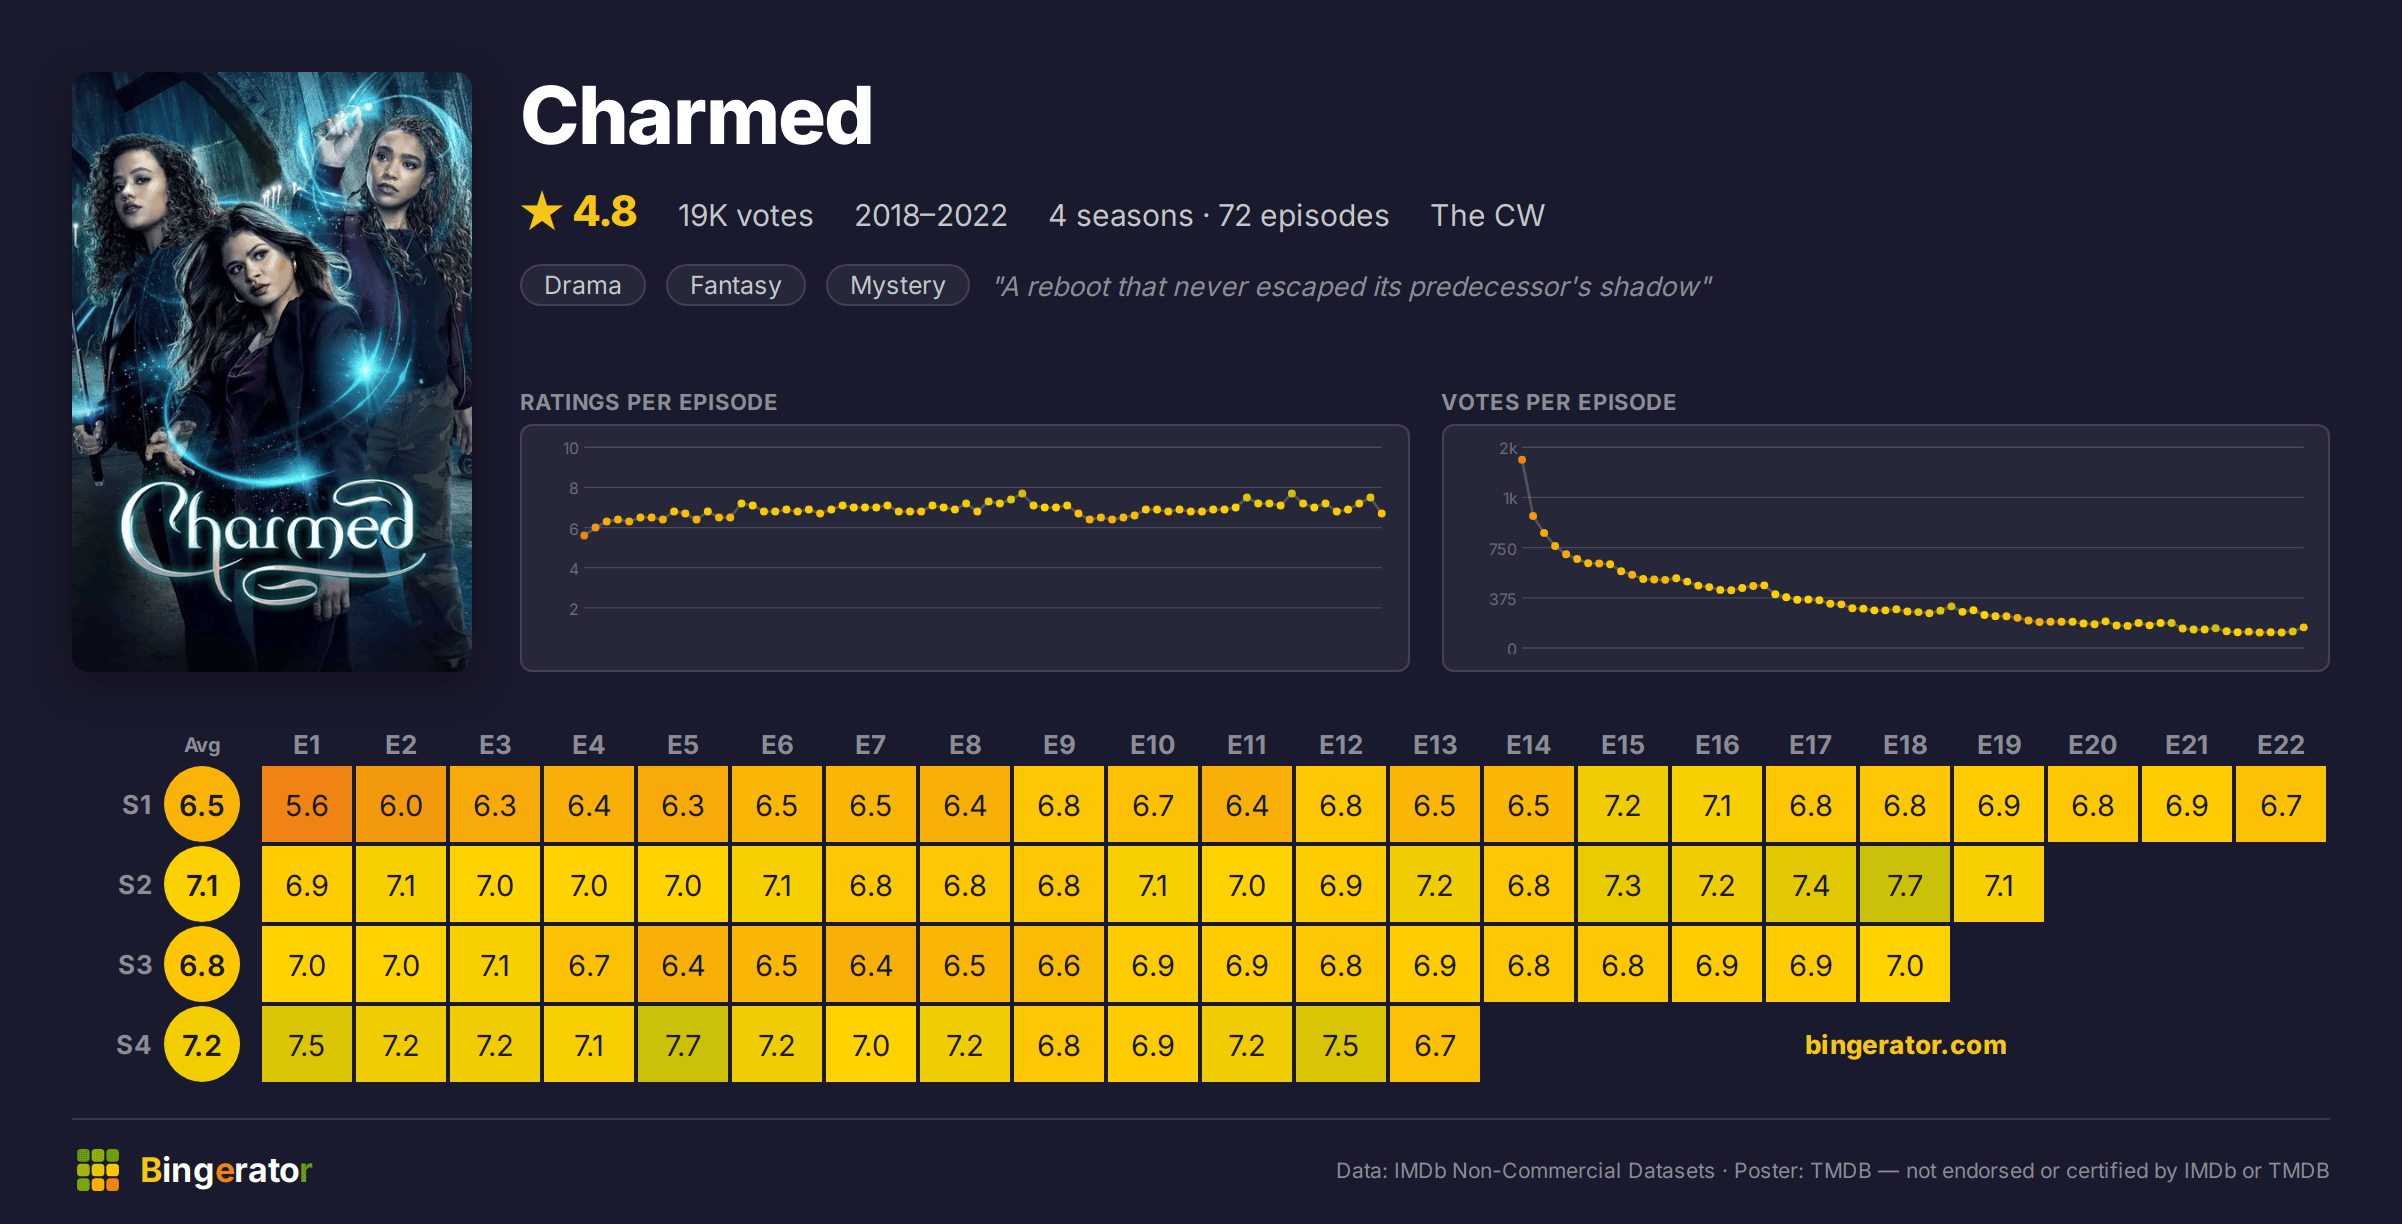Open the bingerator.com link
Screen dimensions: 2402x1224
click(1905, 1044)
